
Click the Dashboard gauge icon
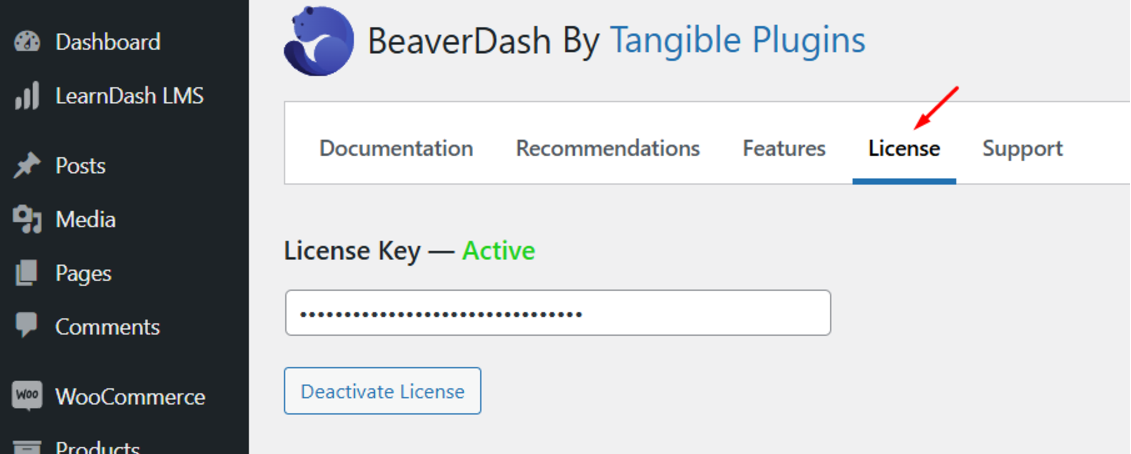pos(27,42)
